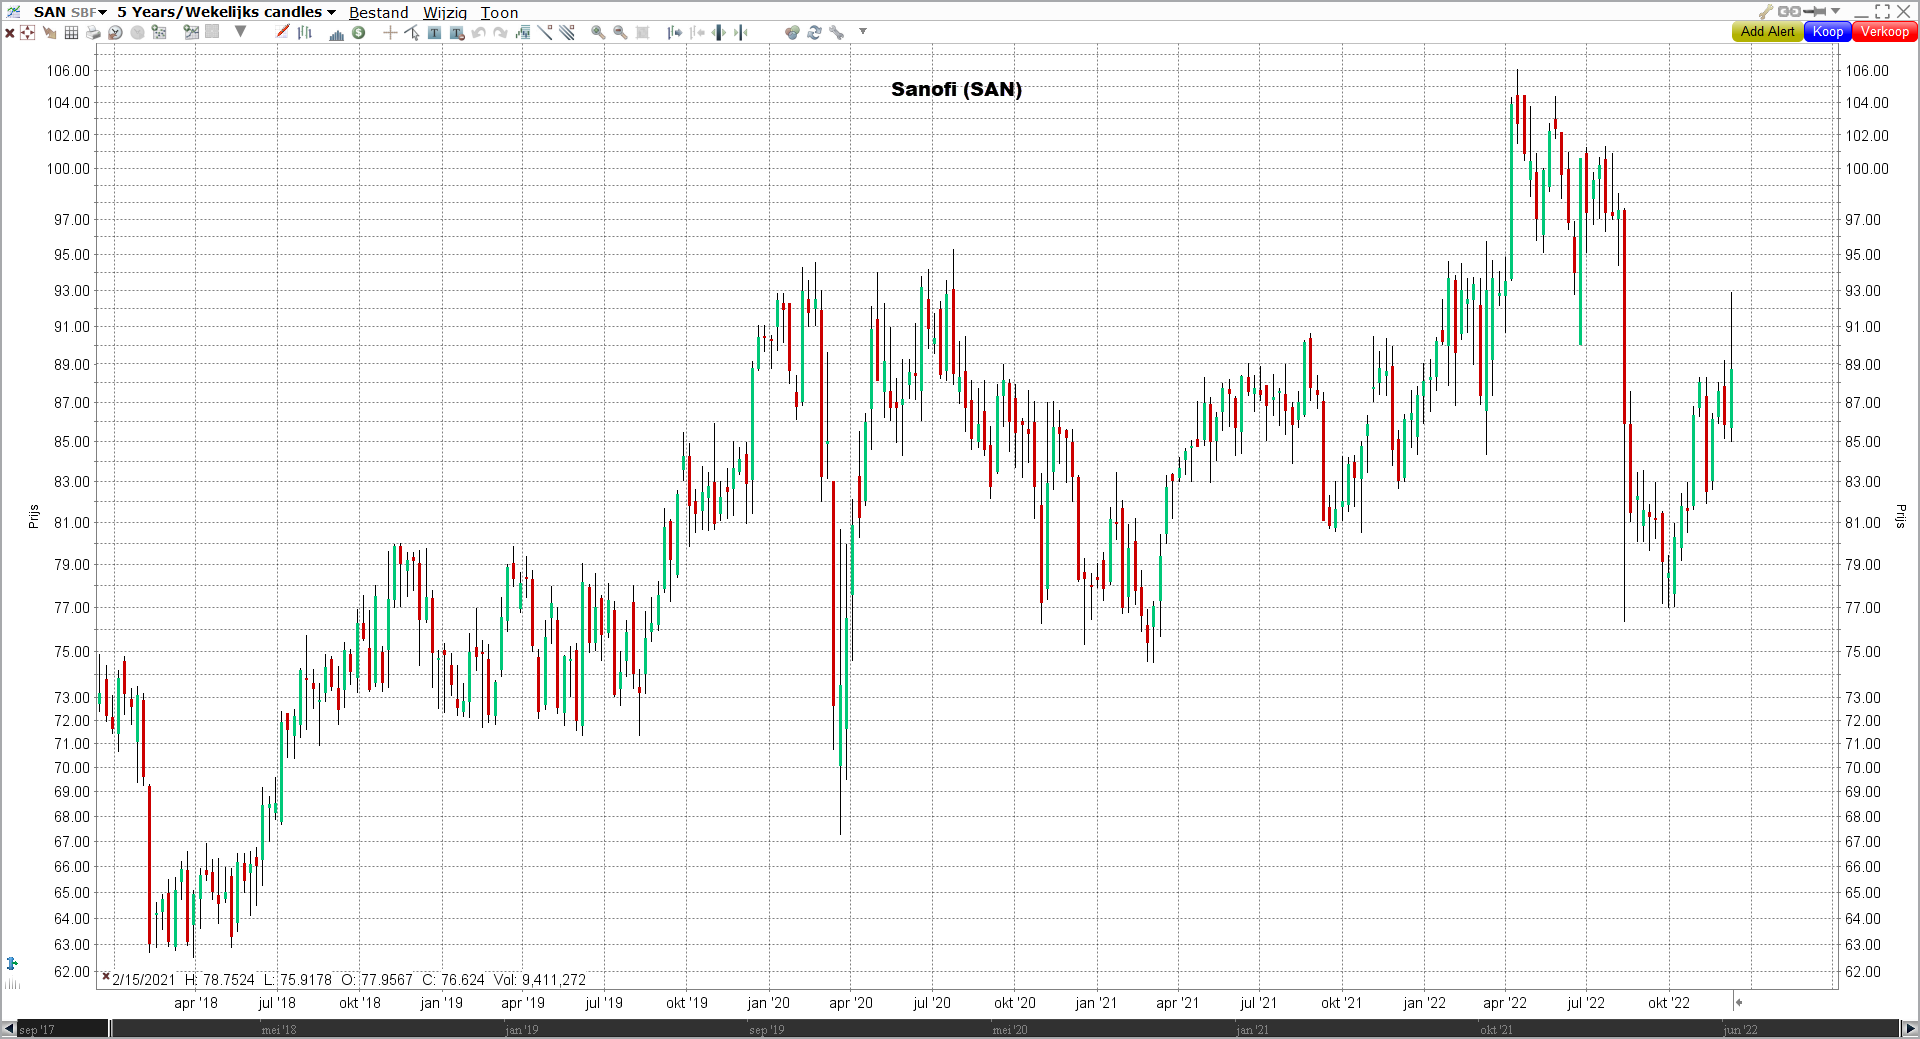The image size is (1920, 1039).
Task: Click the chart window icon top-left
Action: pos(13,12)
